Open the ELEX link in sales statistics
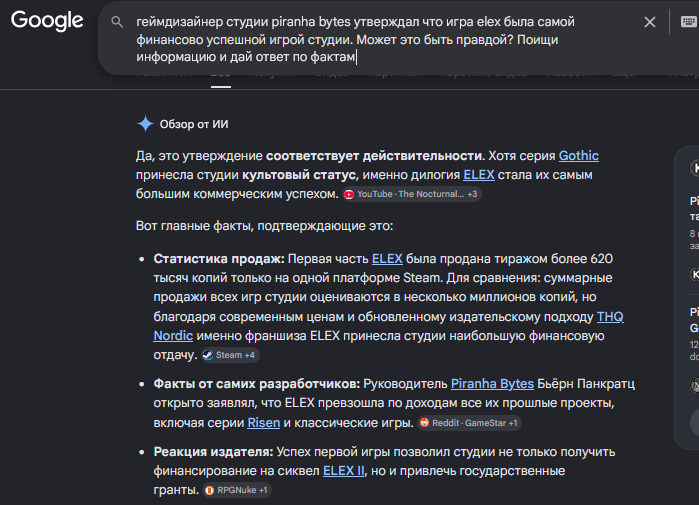Viewport: 699px width, 505px height. tap(387, 259)
